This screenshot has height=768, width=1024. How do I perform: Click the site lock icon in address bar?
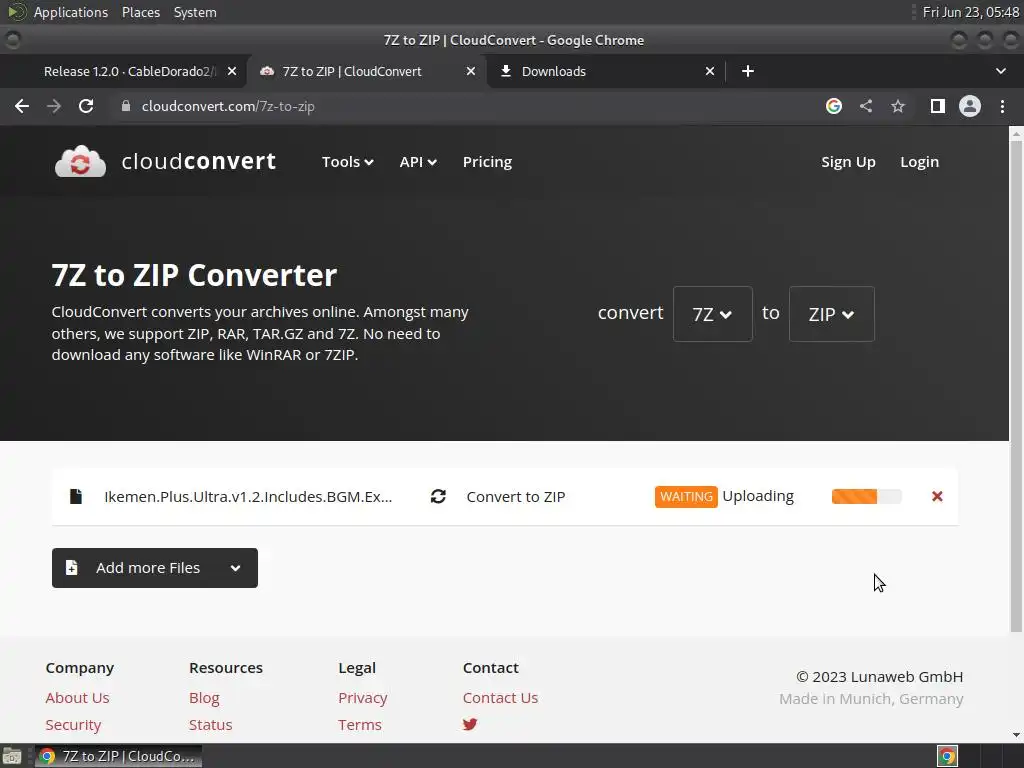(126, 106)
